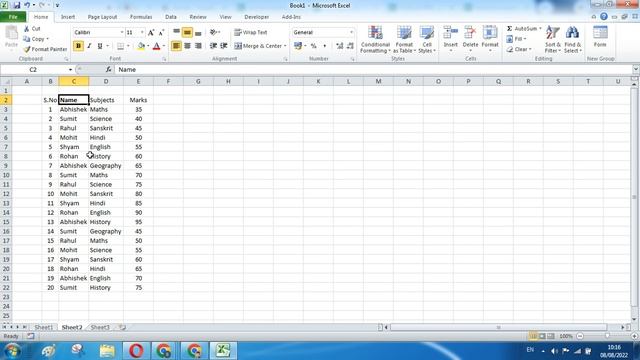Click the Format Painter brush
This screenshot has width=640, height=360.
(x=27, y=49)
